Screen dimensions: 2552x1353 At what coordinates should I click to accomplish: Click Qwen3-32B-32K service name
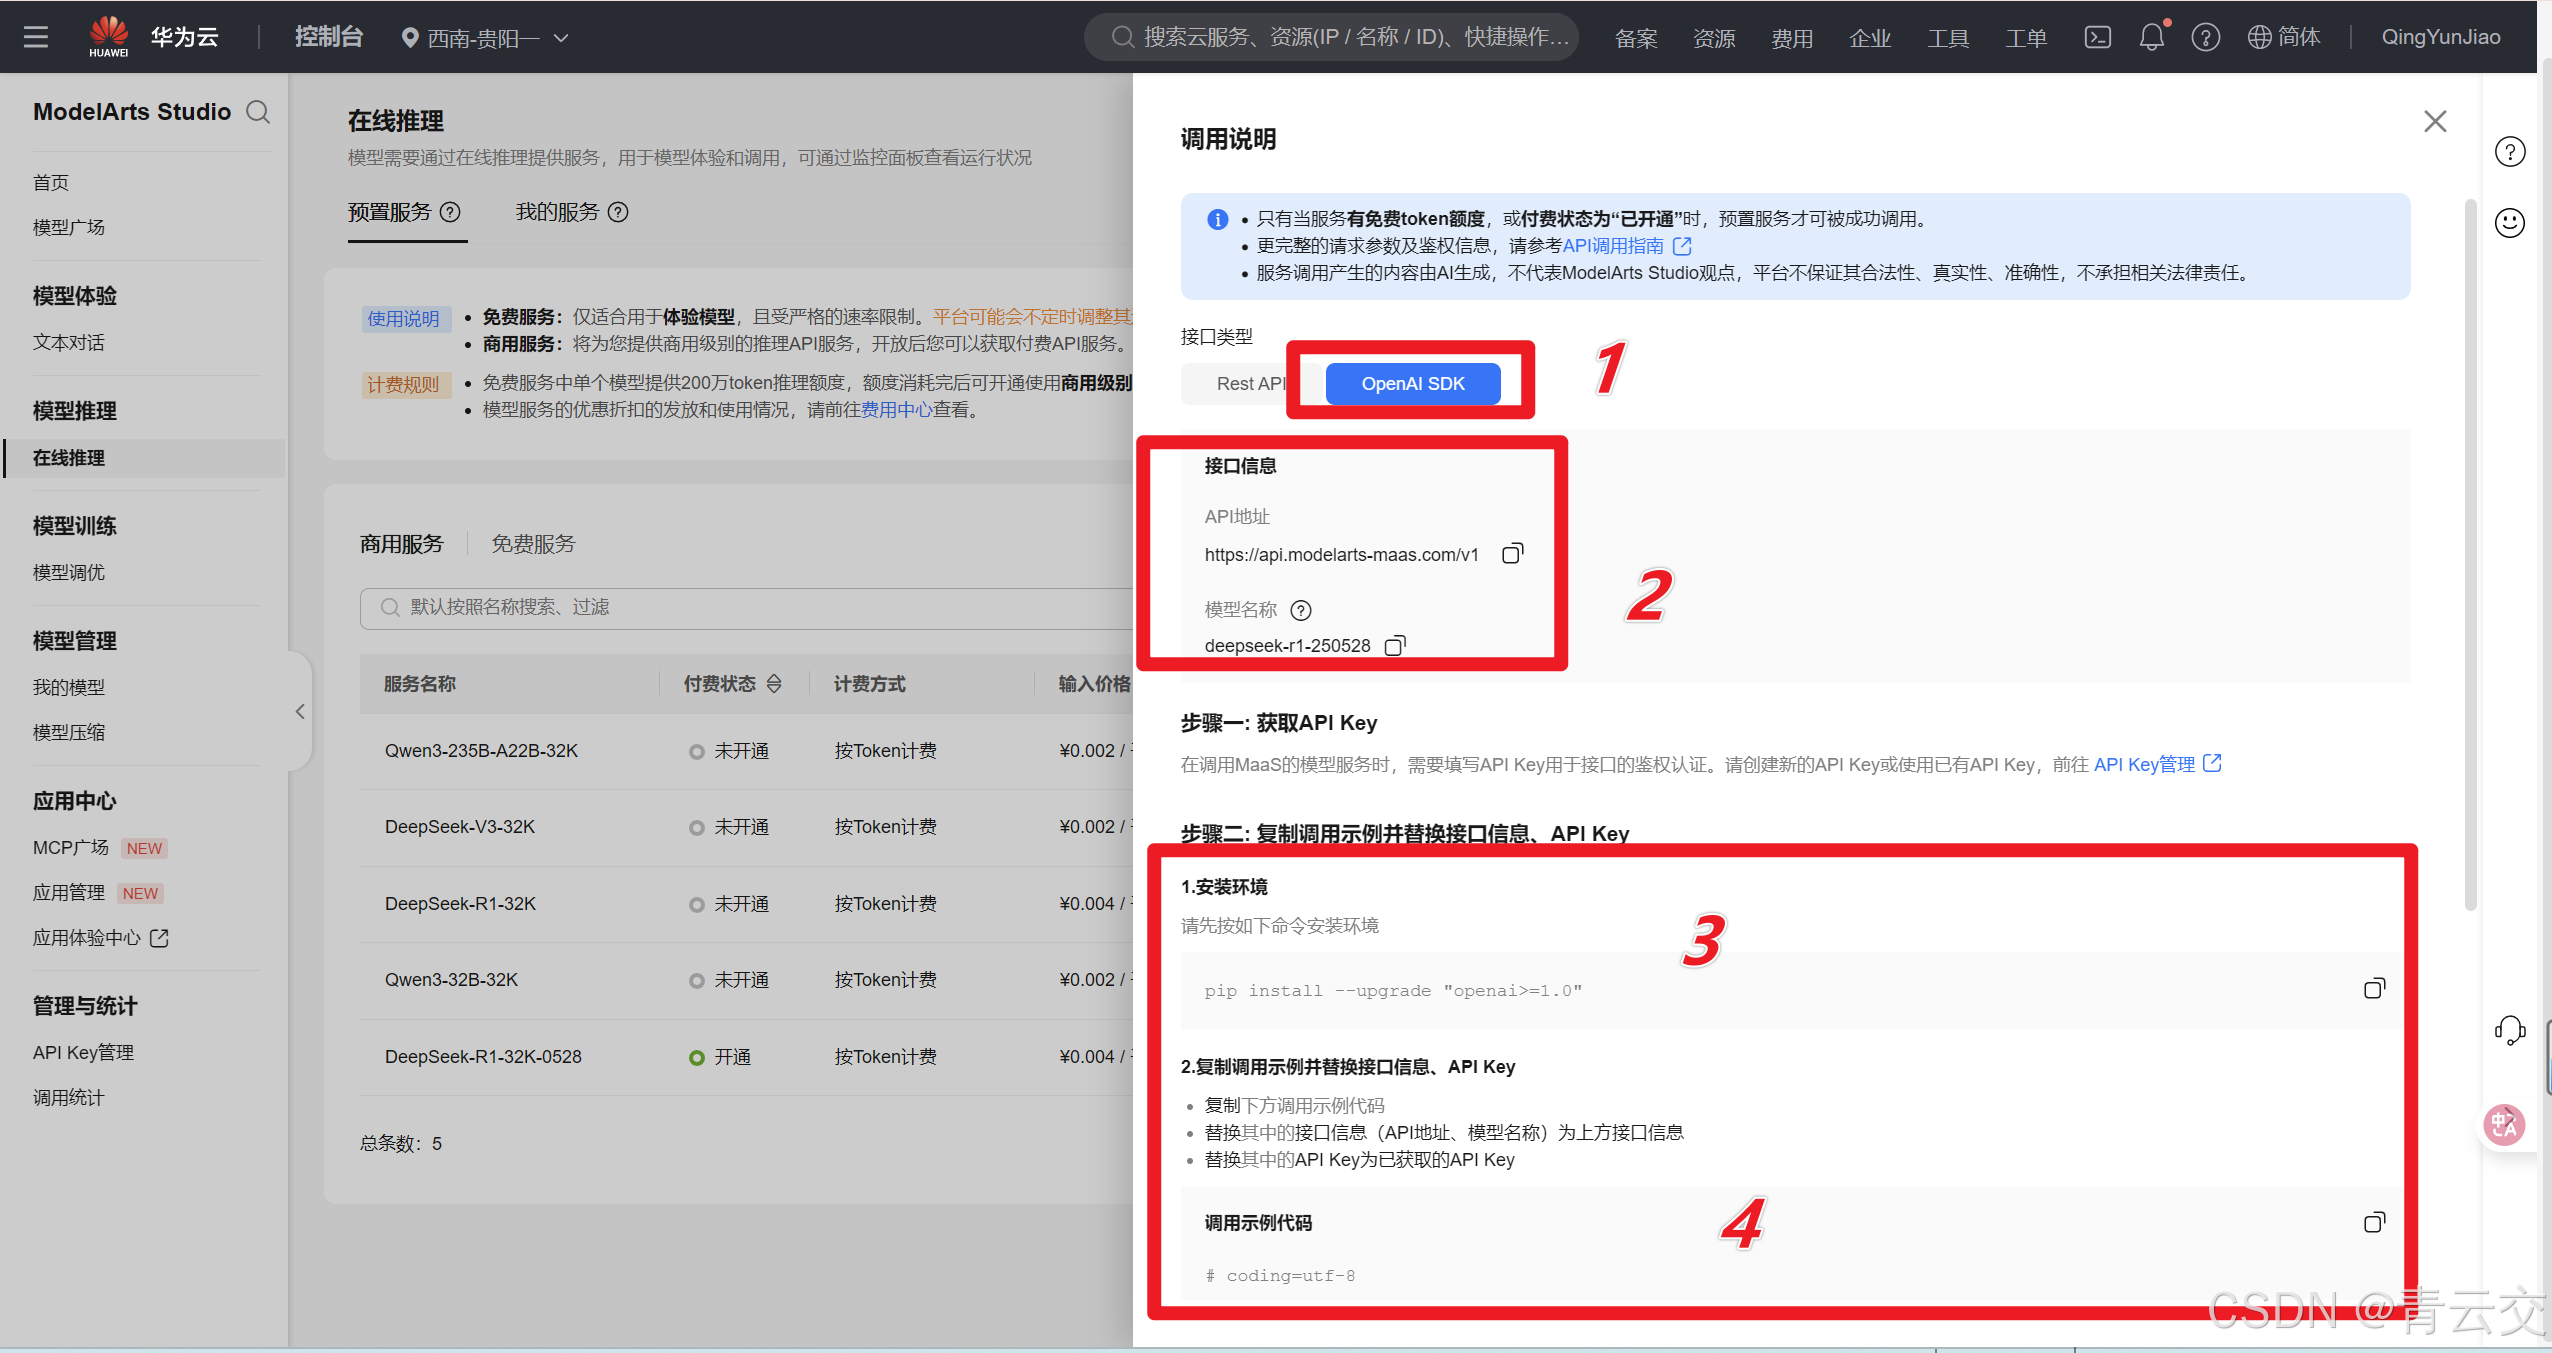[451, 979]
